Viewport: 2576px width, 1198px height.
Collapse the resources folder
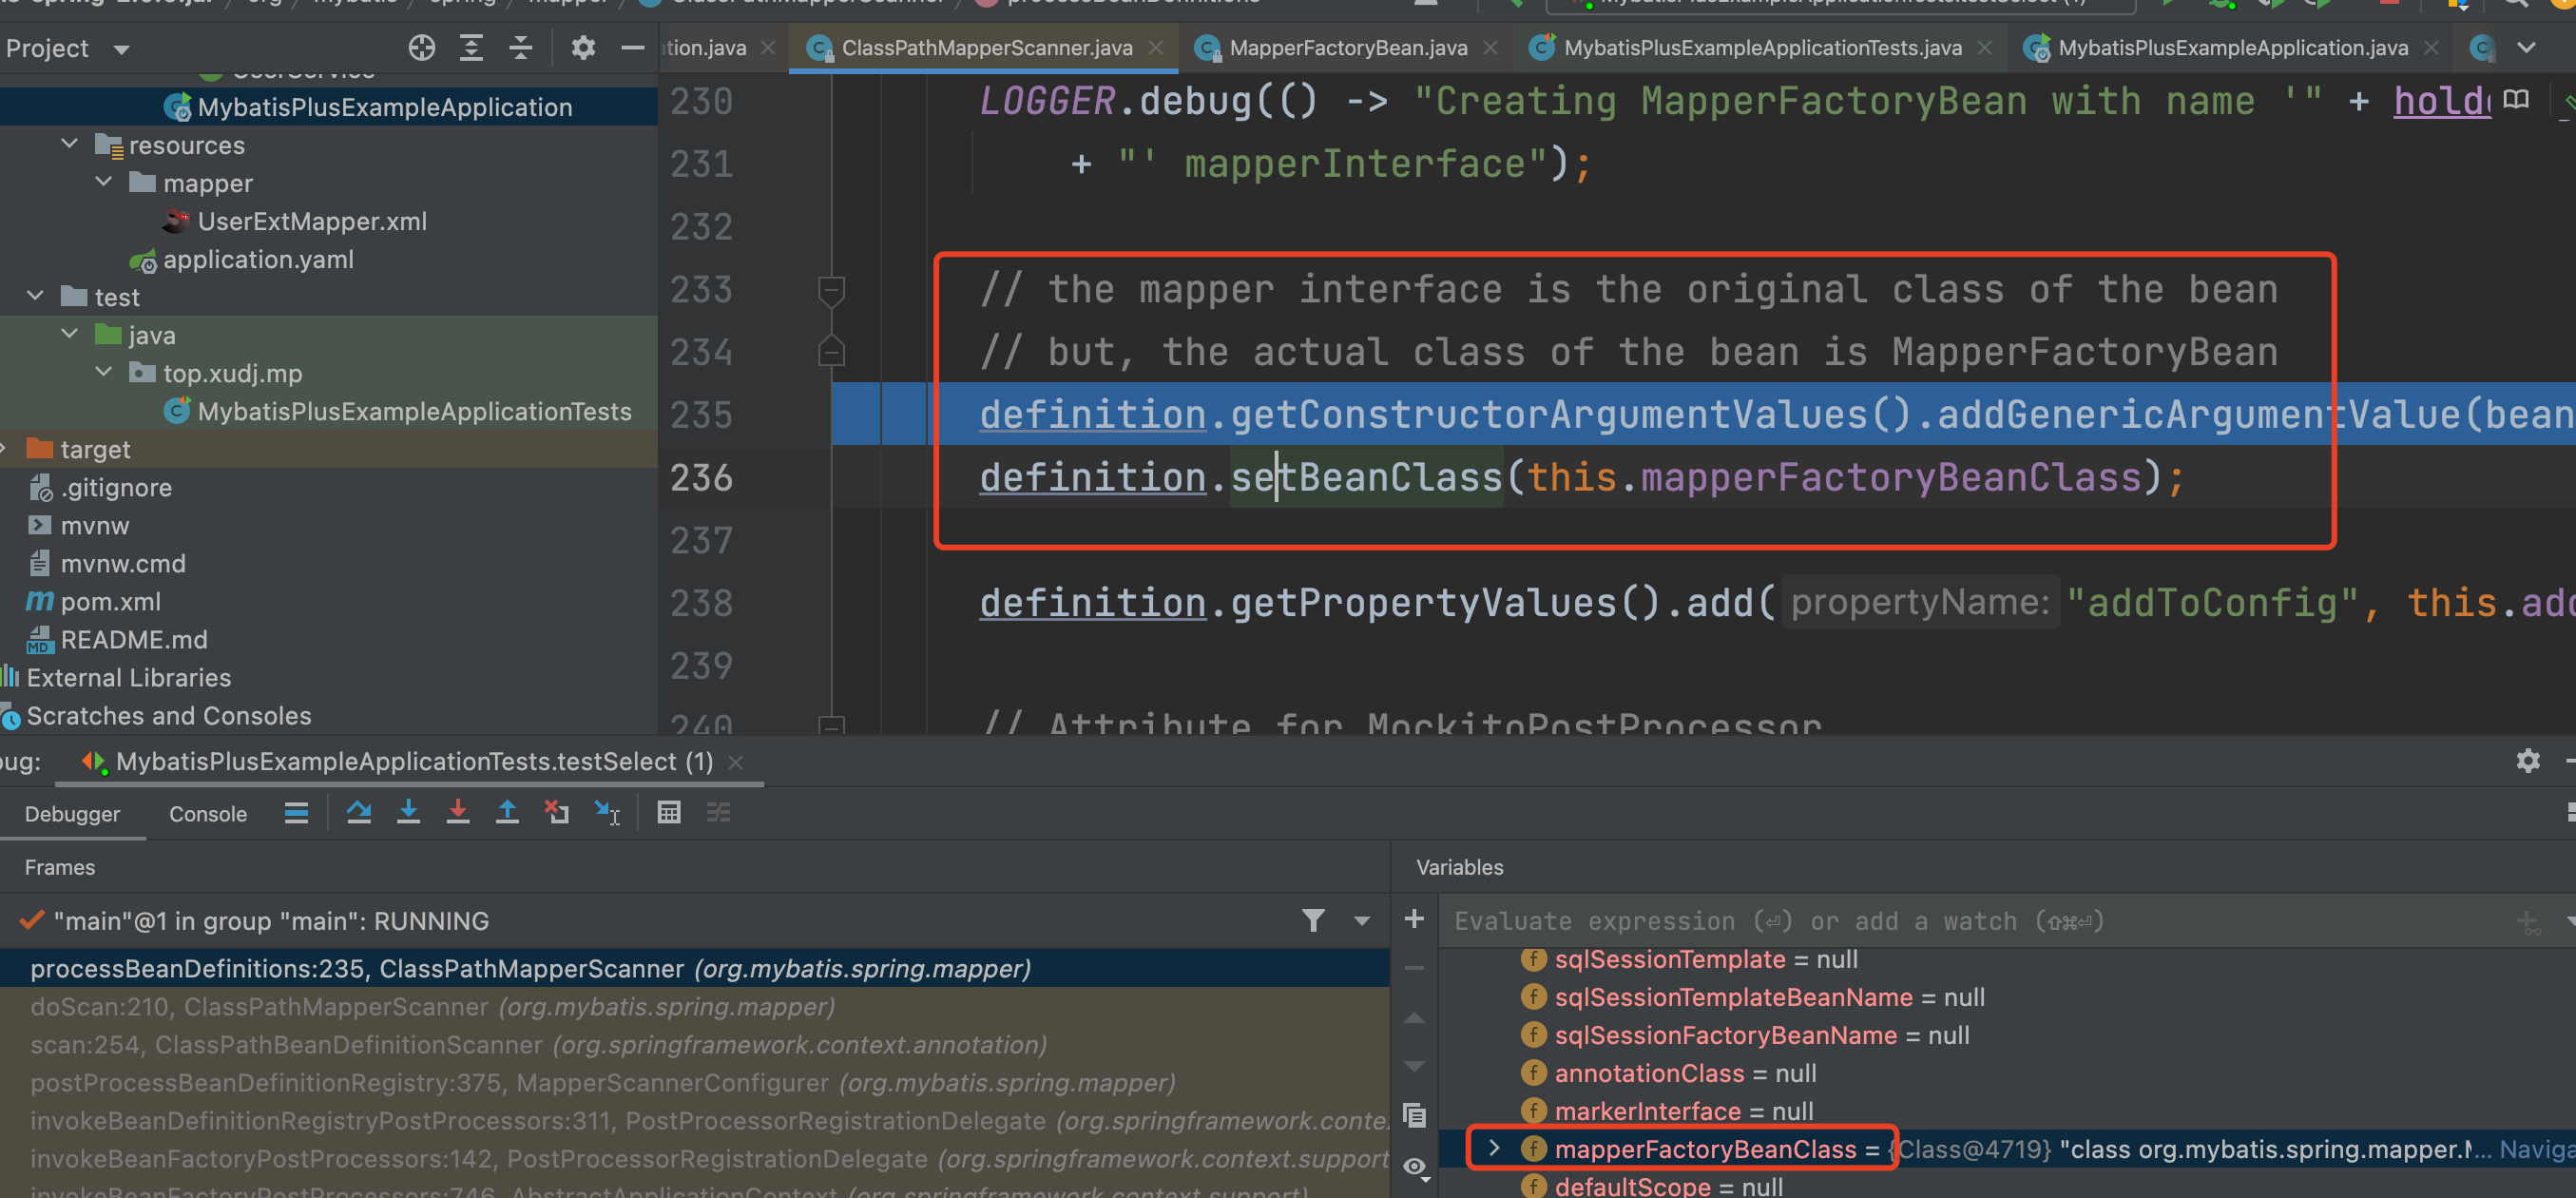[69, 144]
